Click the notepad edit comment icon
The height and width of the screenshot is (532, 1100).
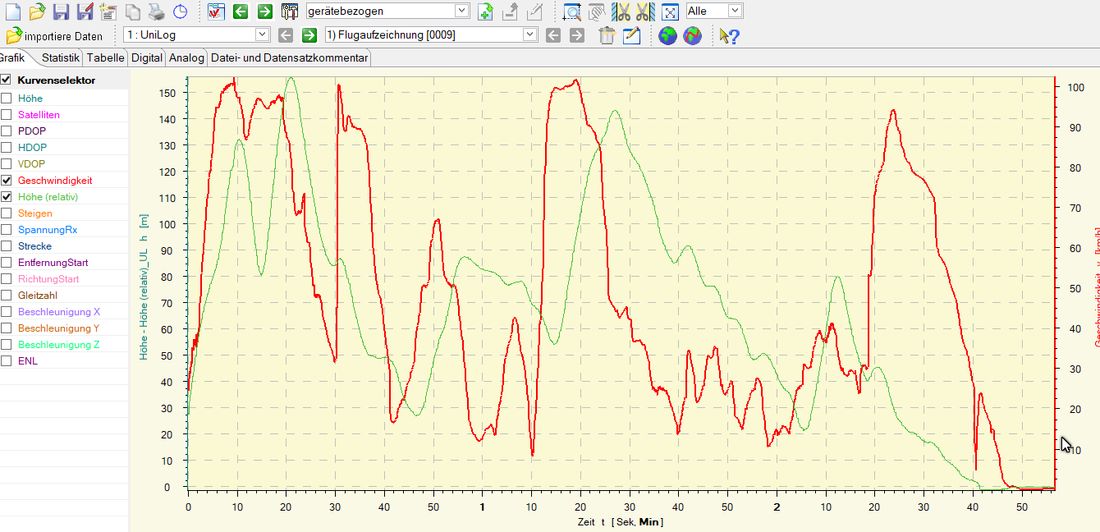pos(631,36)
